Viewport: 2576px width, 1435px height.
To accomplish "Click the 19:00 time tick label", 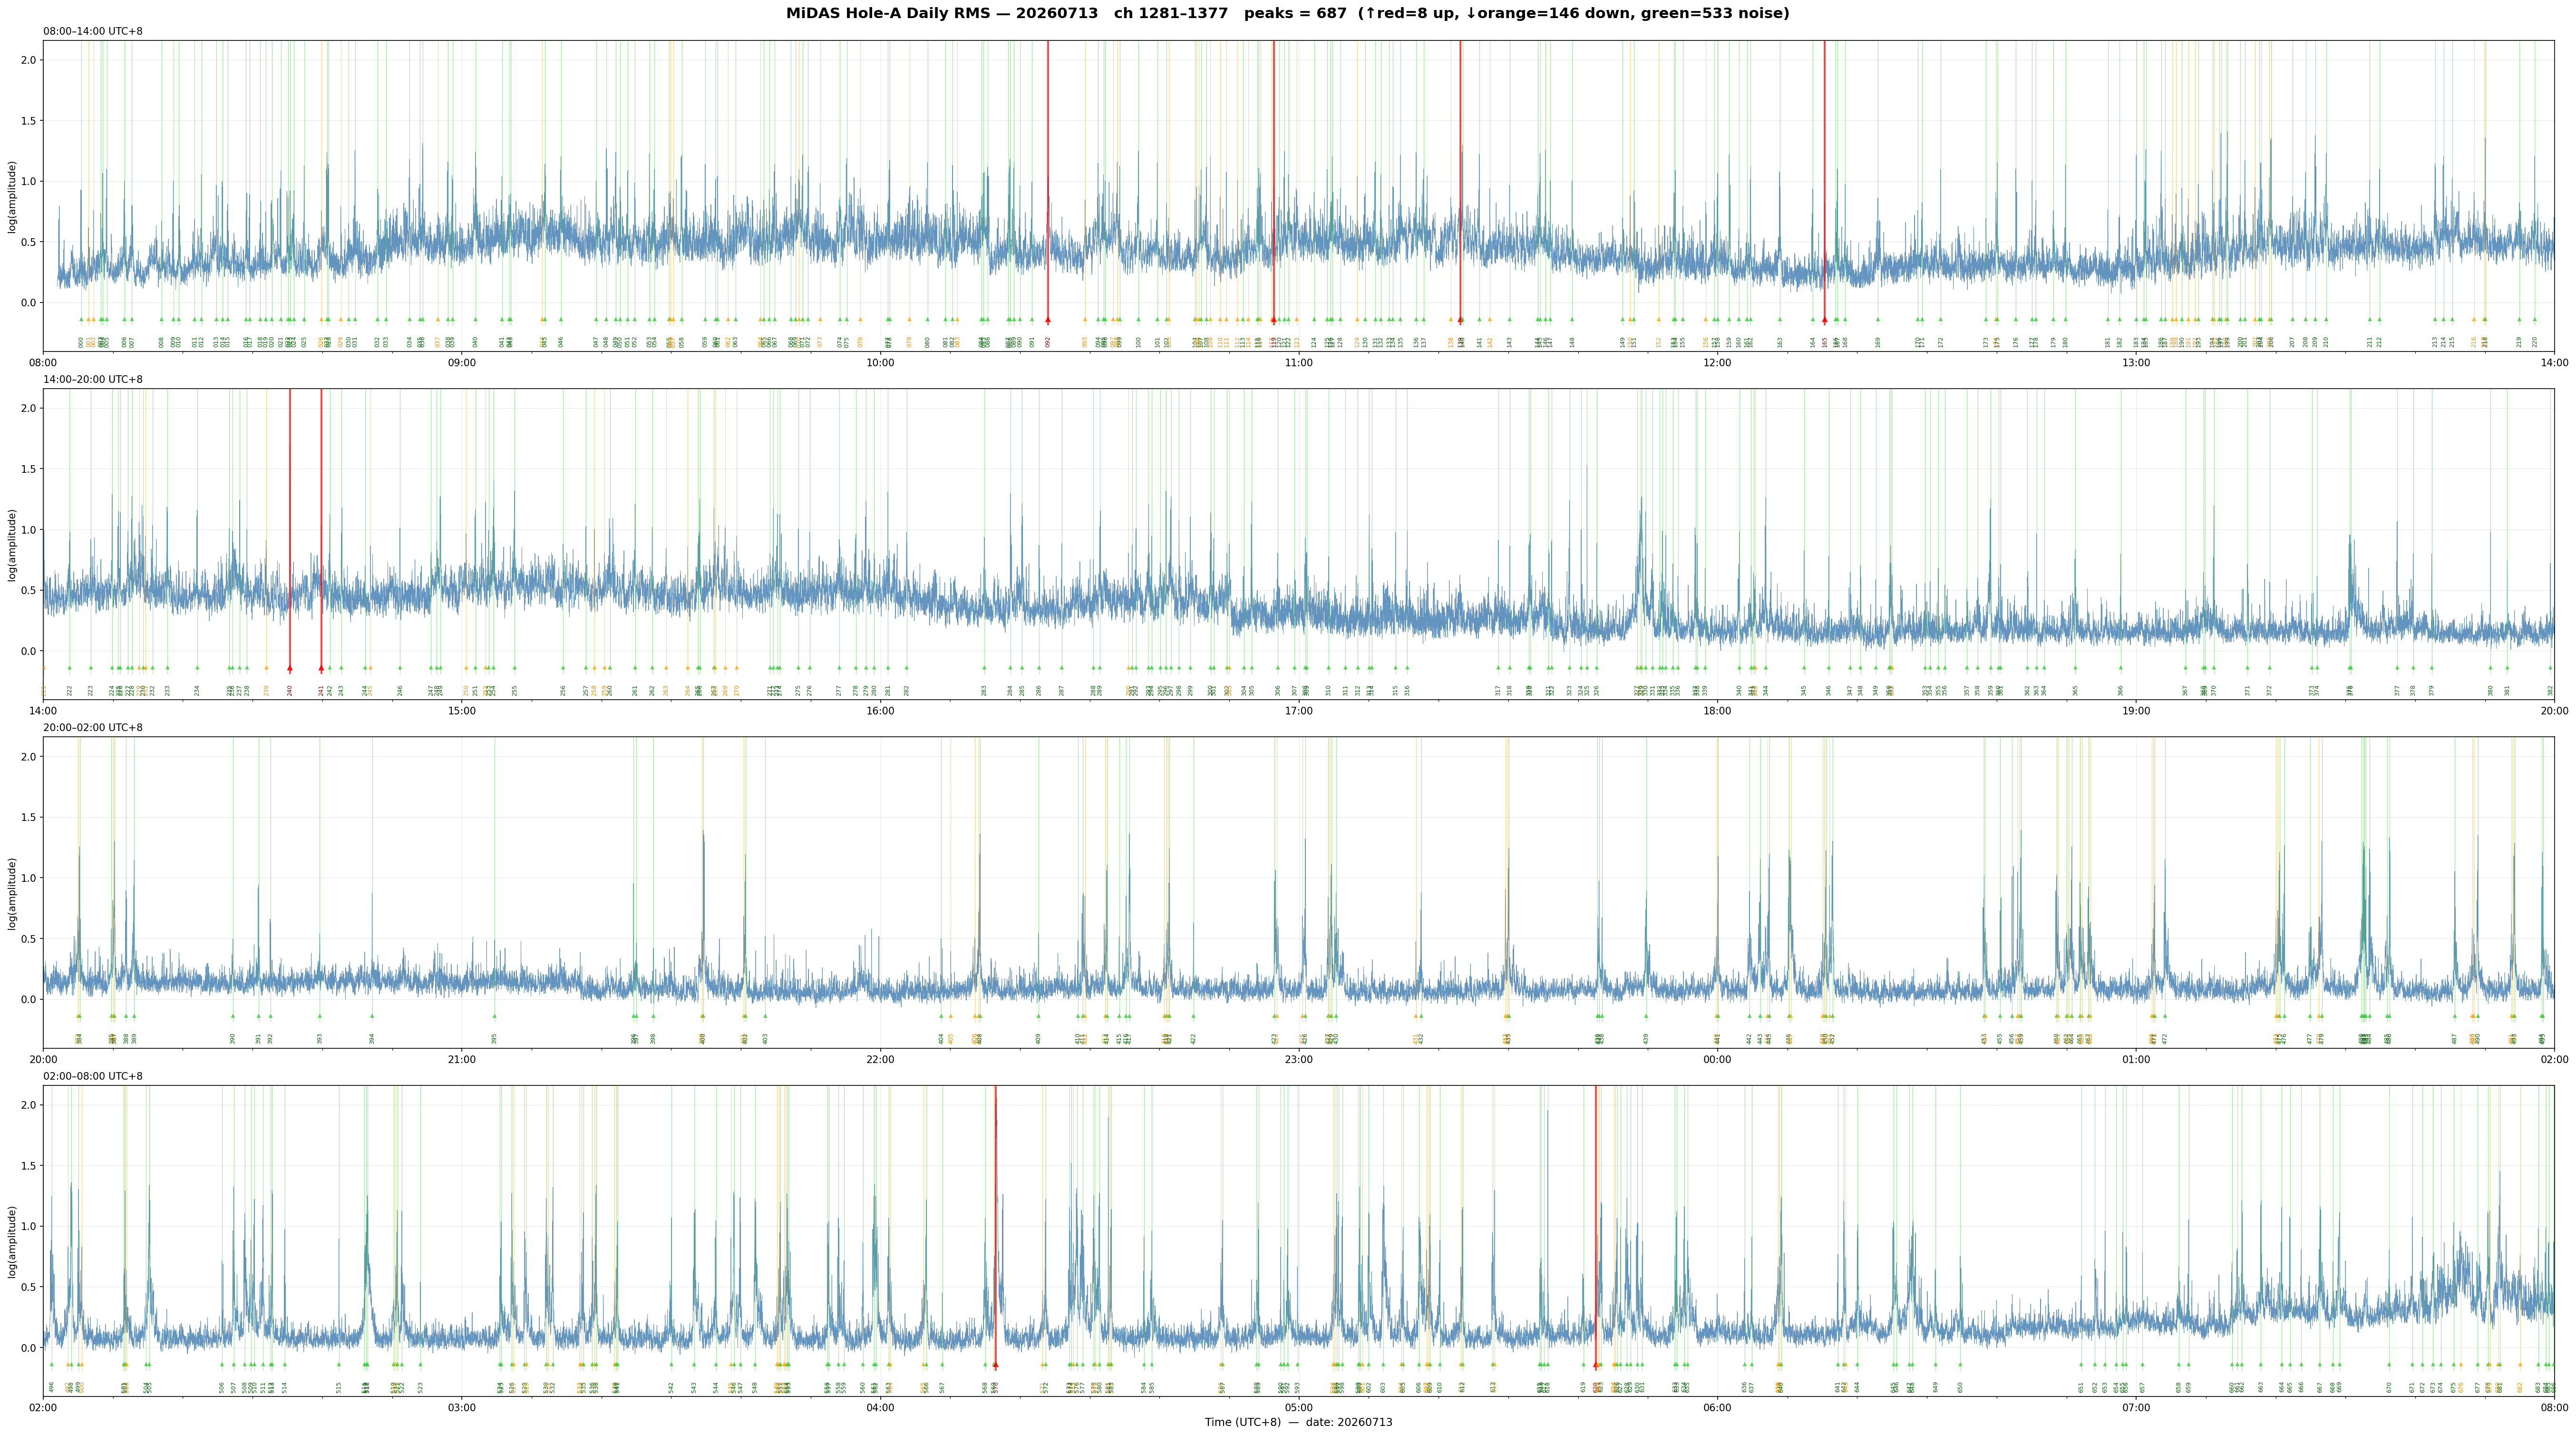I will 2135,710.
